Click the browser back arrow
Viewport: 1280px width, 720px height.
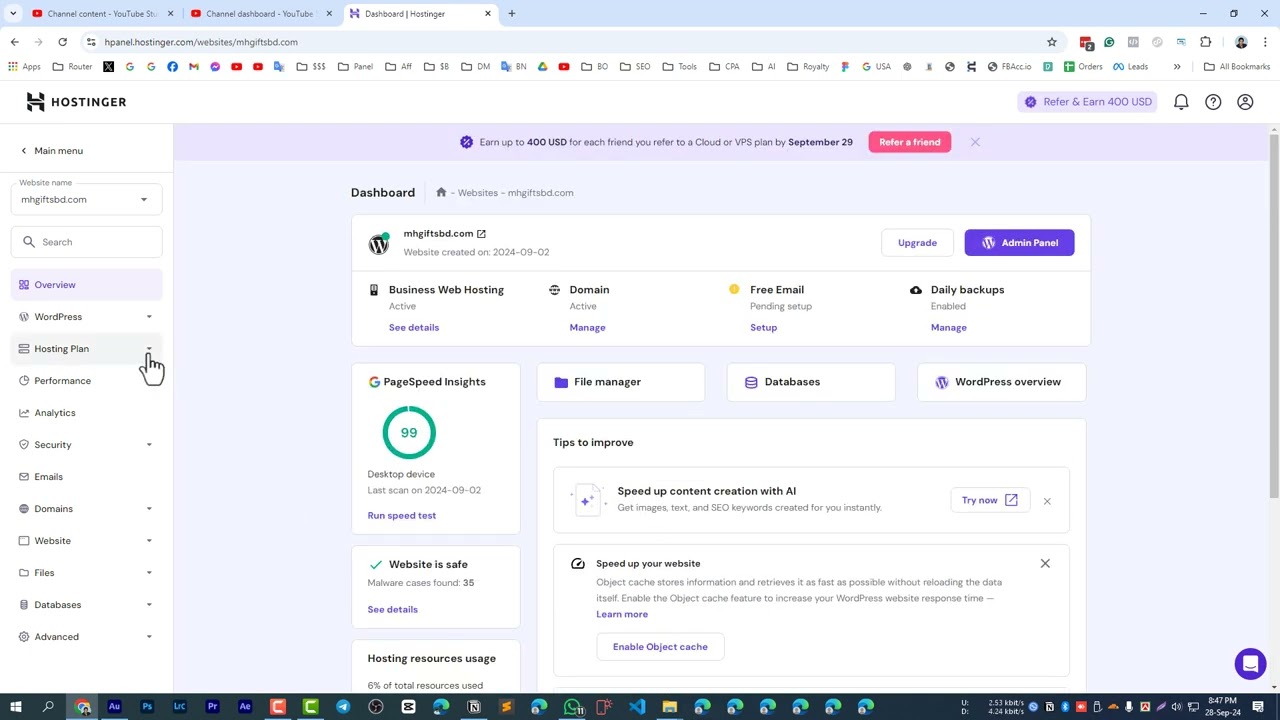(14, 42)
